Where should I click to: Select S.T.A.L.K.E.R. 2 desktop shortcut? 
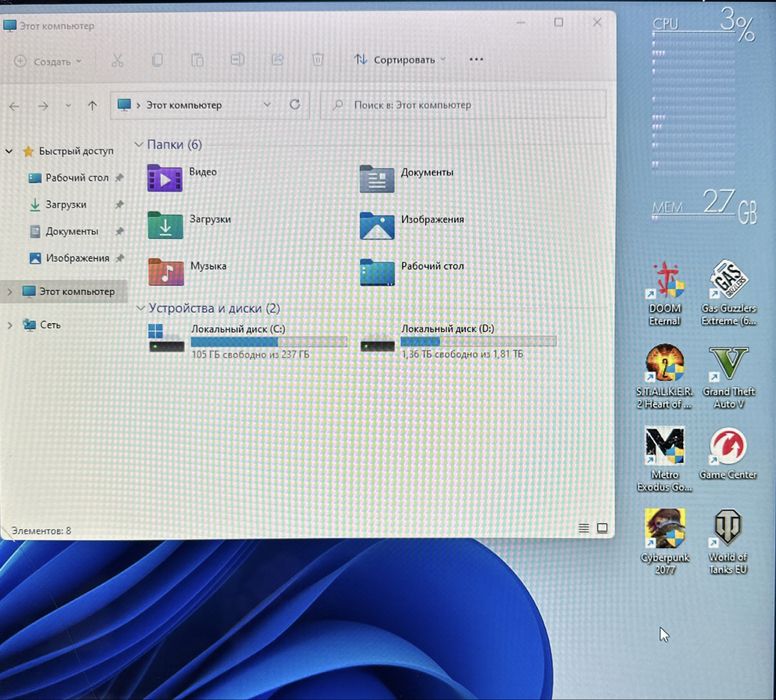tap(665, 377)
